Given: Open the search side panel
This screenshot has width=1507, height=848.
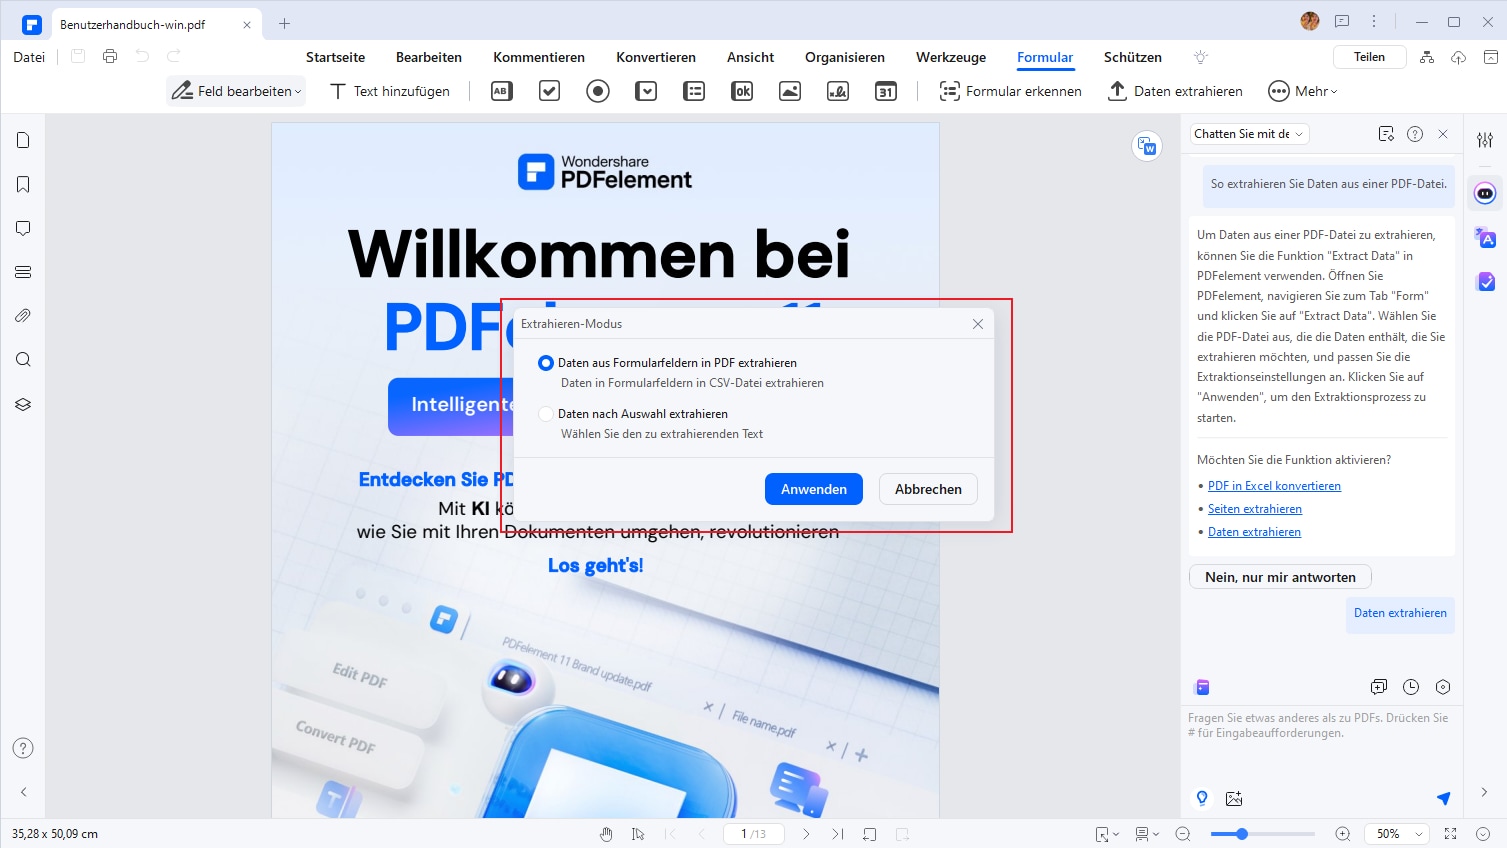Looking at the screenshot, I should pyautogui.click(x=23, y=360).
